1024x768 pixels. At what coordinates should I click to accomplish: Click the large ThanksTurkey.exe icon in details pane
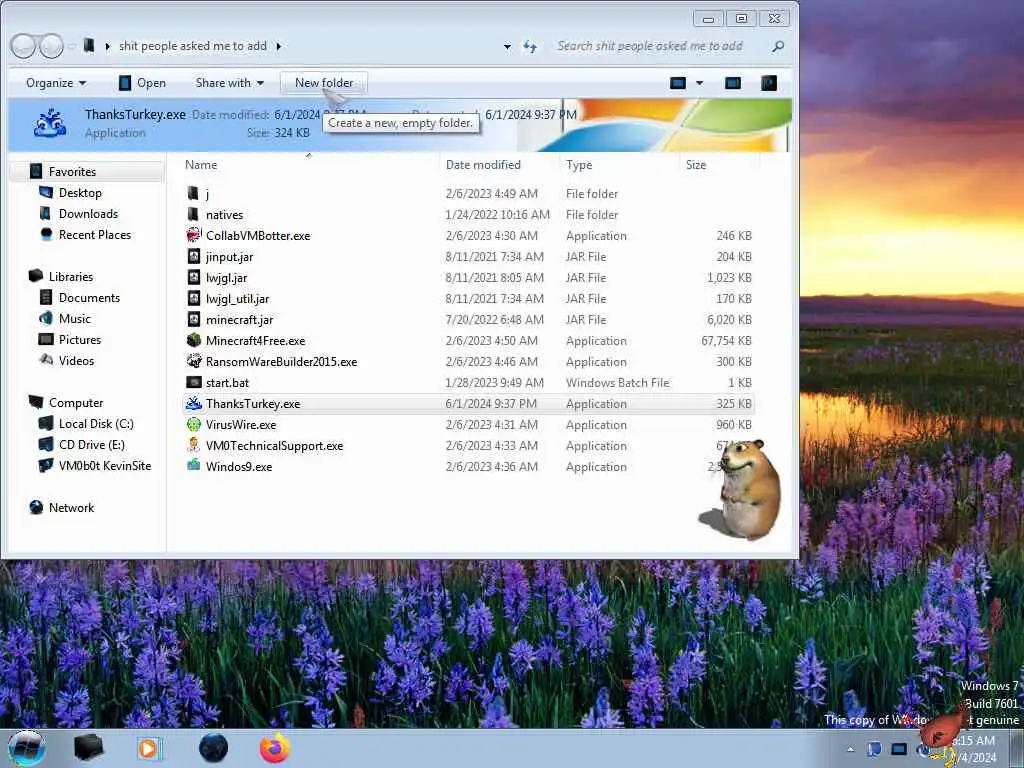[x=50, y=123]
